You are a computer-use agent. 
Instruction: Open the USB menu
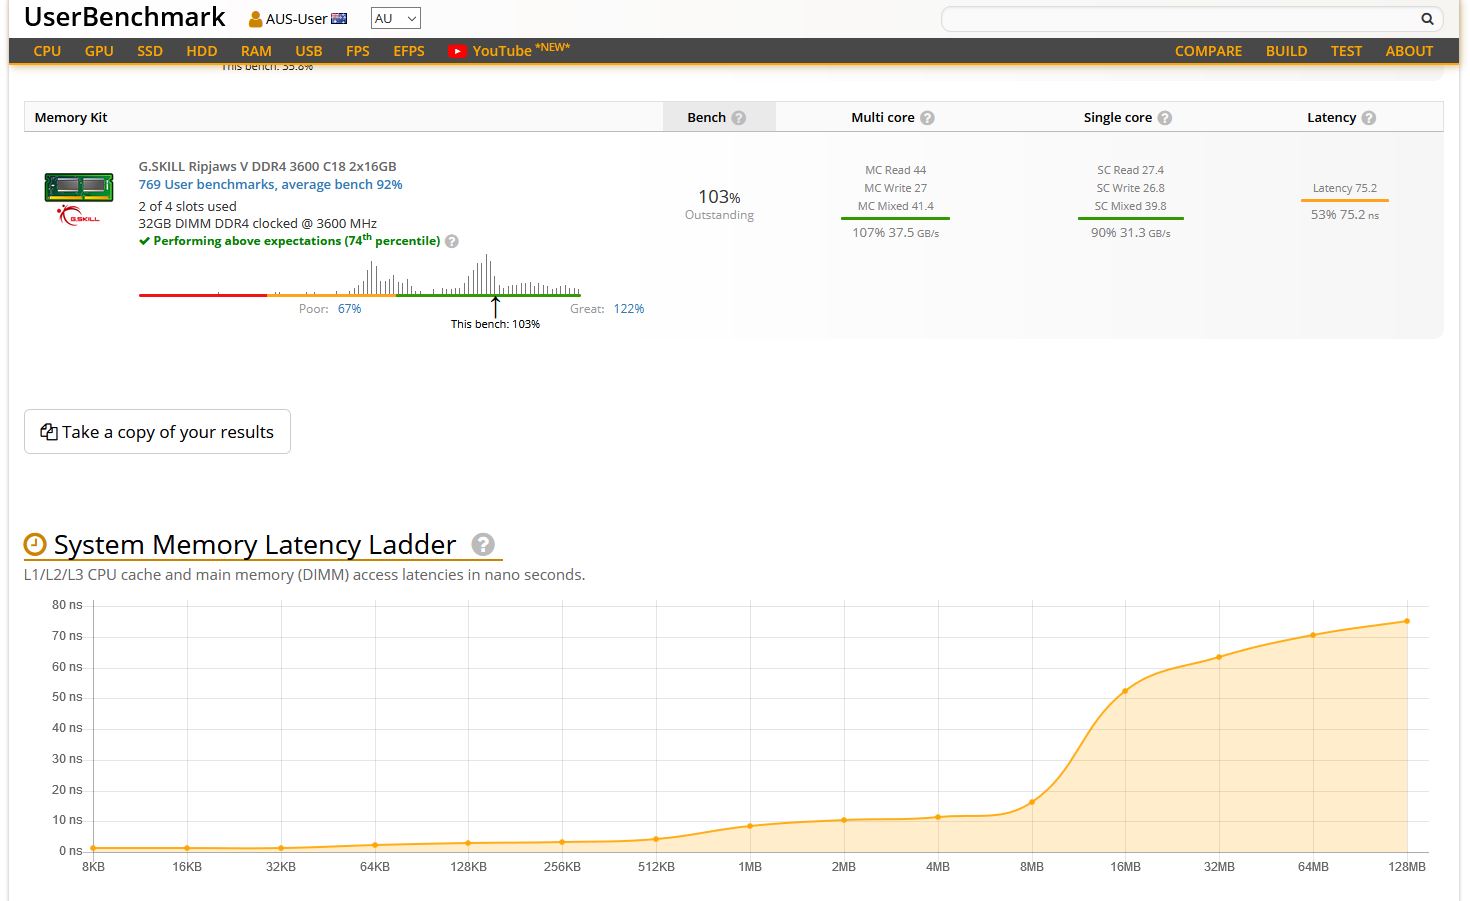(309, 51)
